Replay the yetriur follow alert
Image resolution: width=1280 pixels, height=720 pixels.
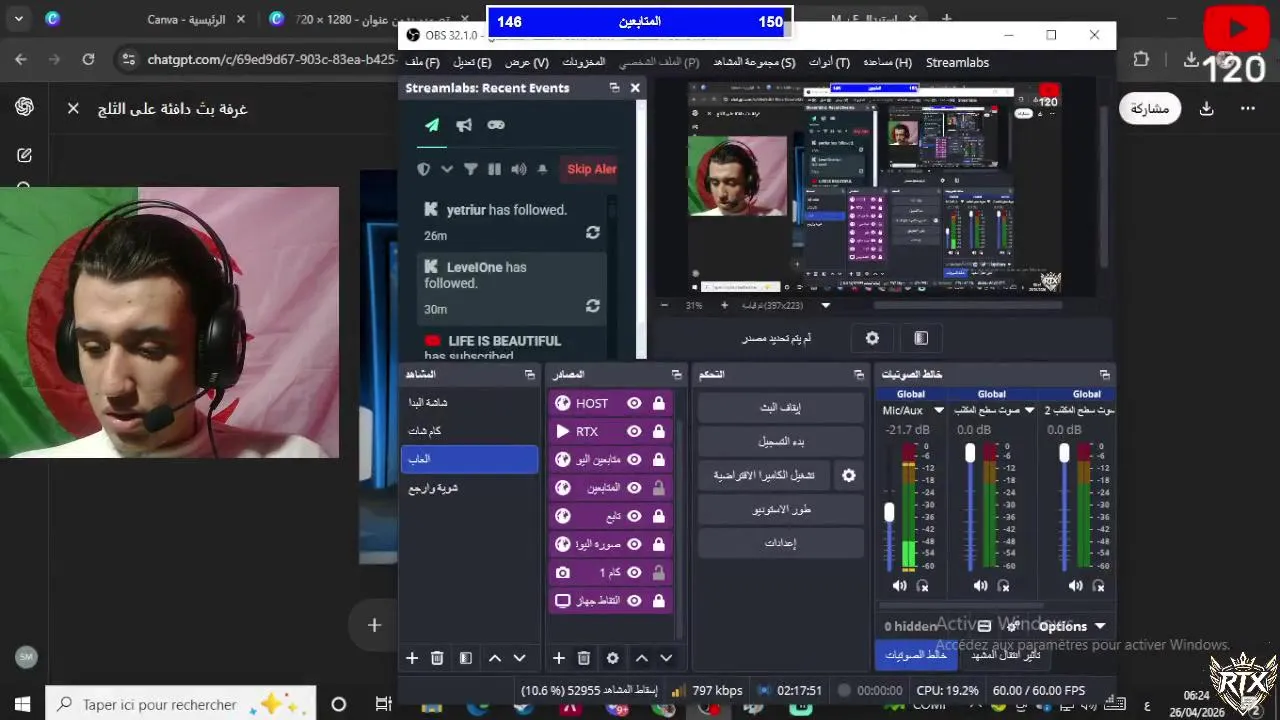(x=593, y=232)
